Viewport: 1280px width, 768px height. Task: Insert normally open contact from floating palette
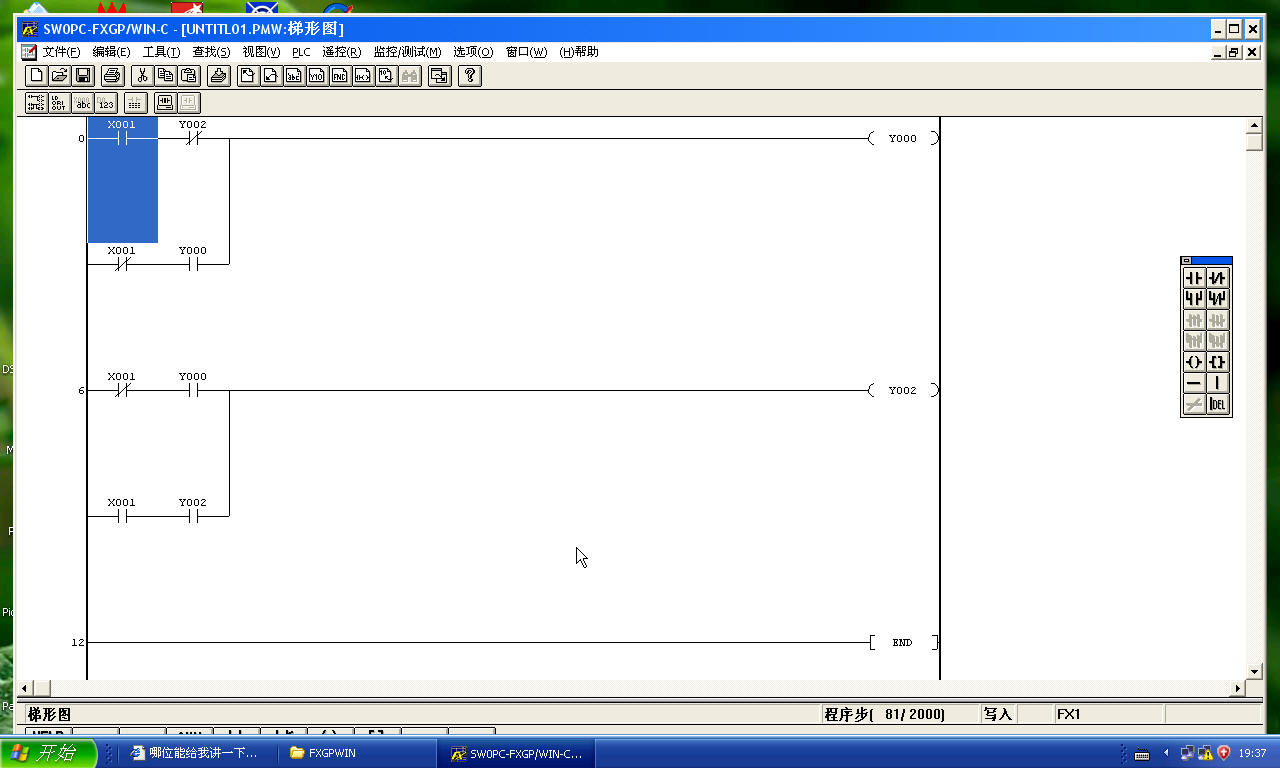point(1194,278)
